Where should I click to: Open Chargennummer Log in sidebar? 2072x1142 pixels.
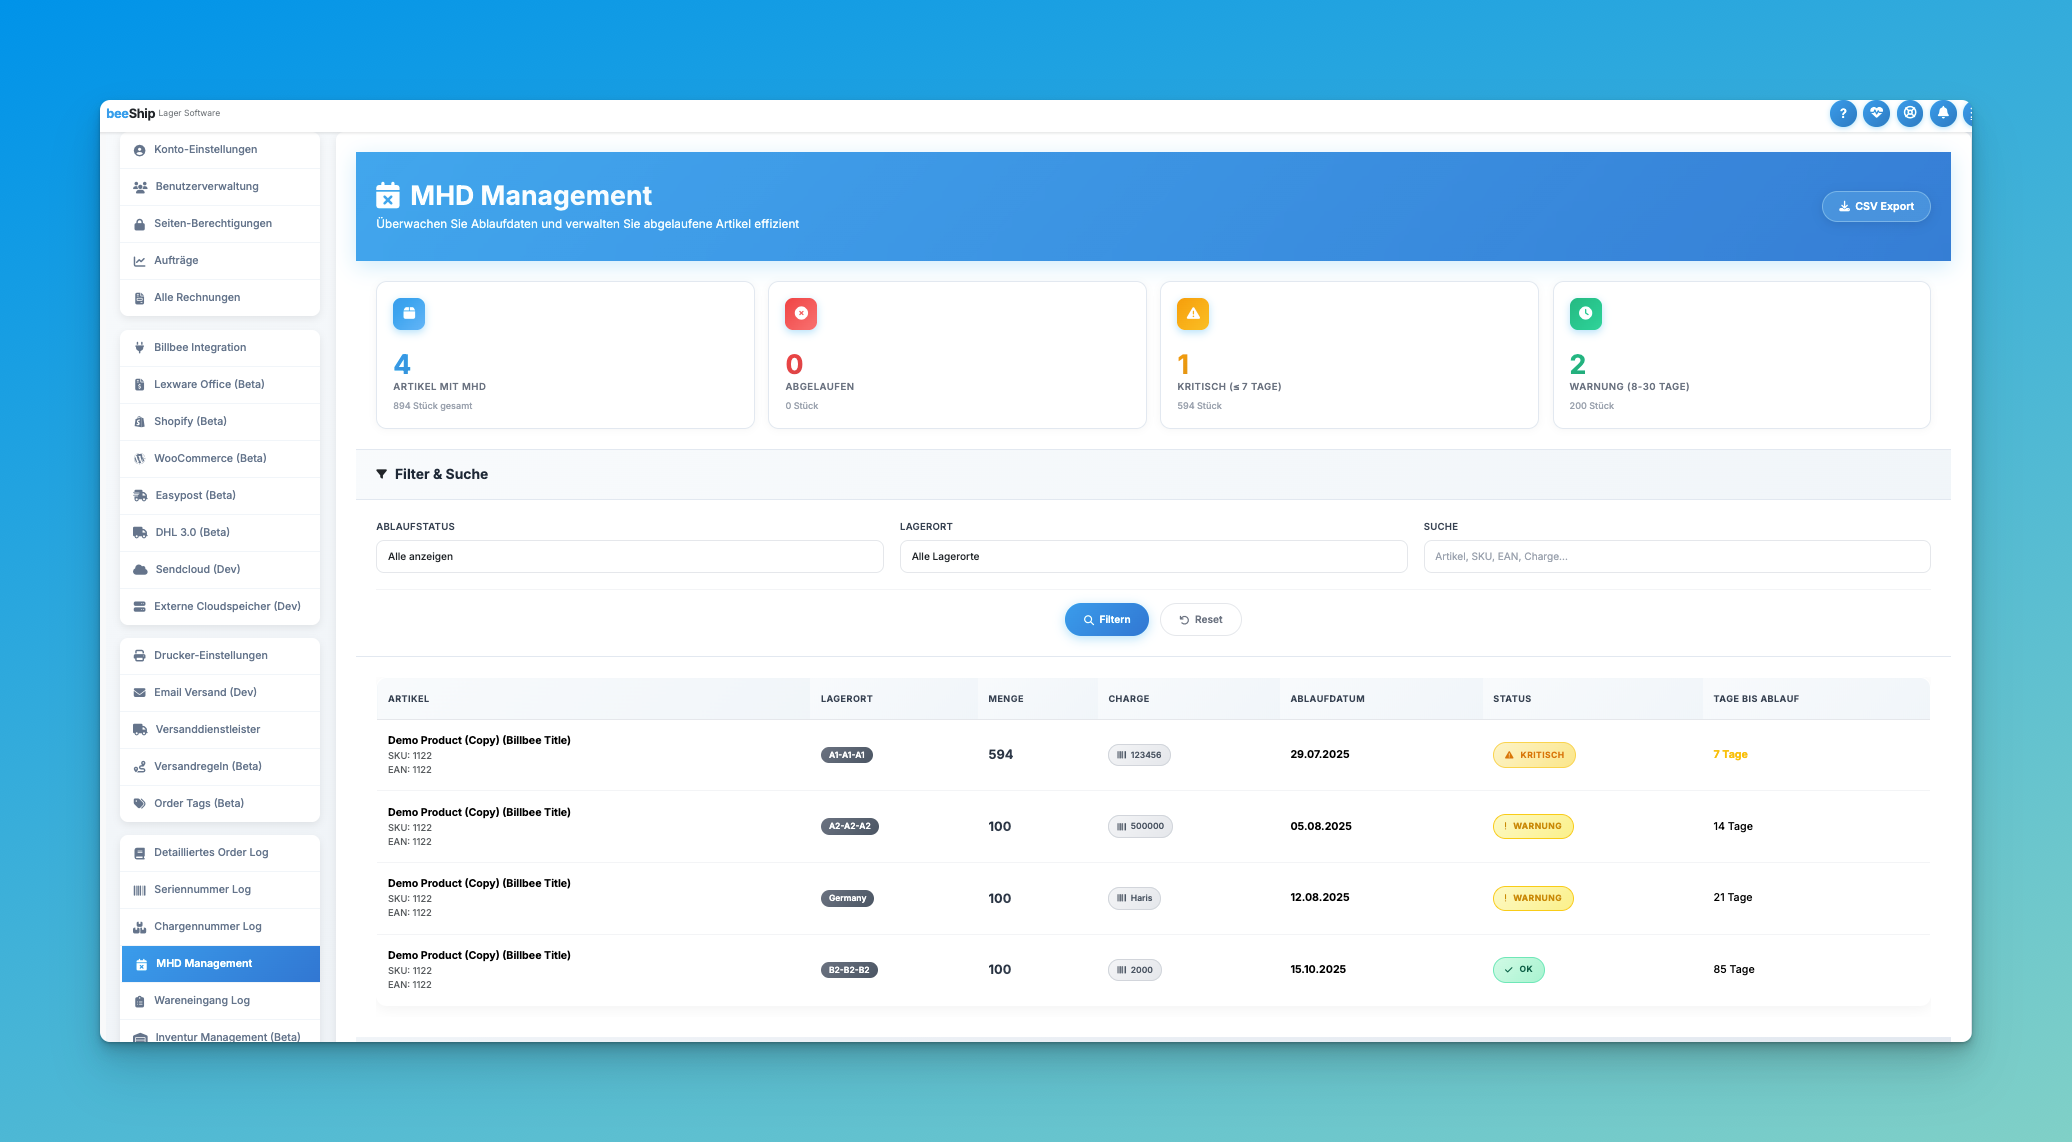[x=207, y=927]
